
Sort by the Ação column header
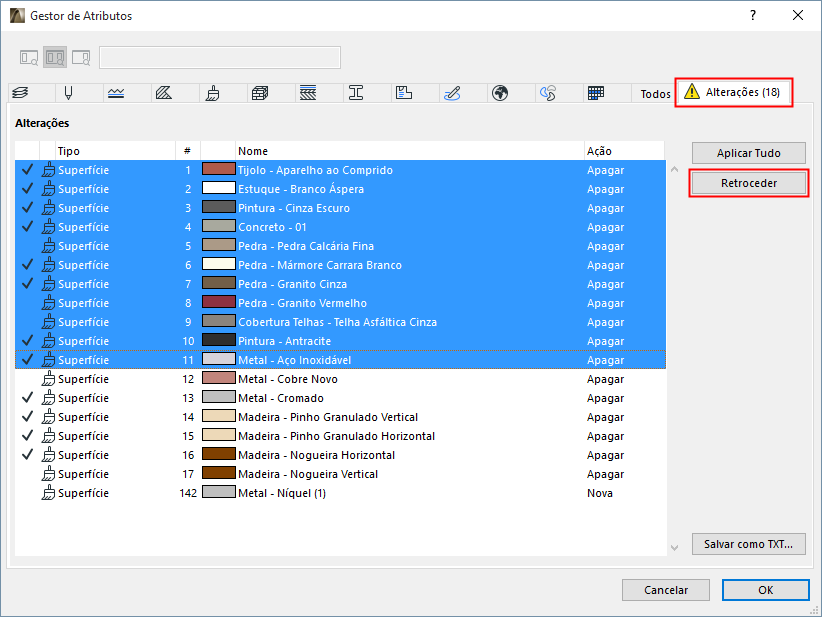[624, 151]
